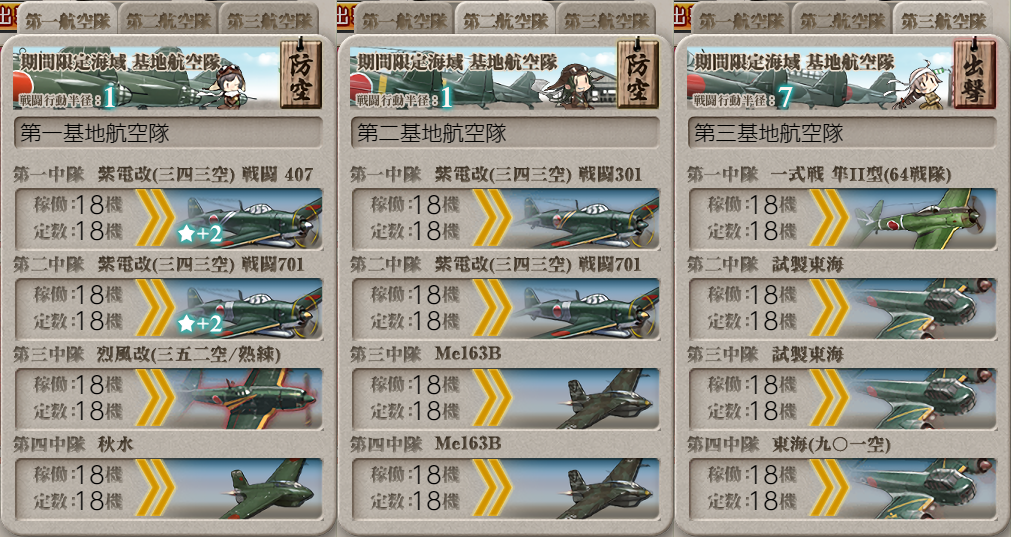
Task: Click the 第一基地航空隊 name field
Action: [168, 133]
